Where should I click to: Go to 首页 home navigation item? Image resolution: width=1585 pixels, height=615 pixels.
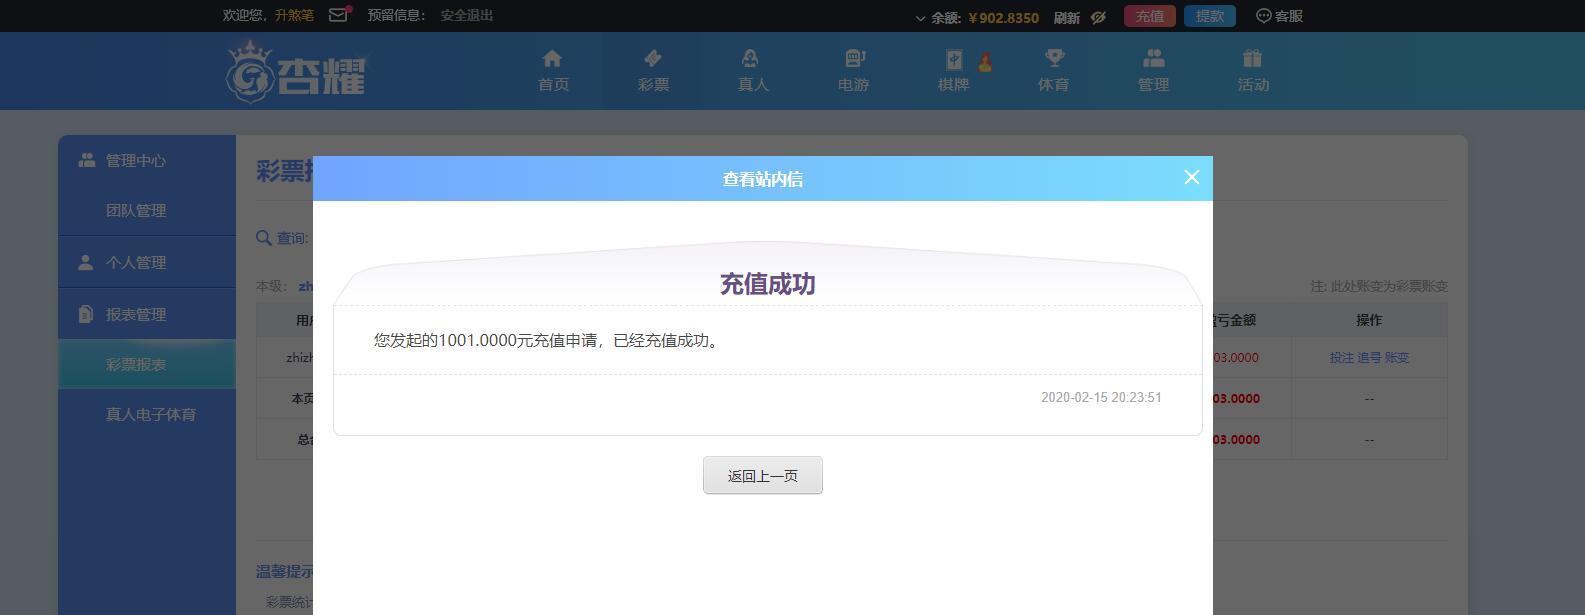click(553, 71)
